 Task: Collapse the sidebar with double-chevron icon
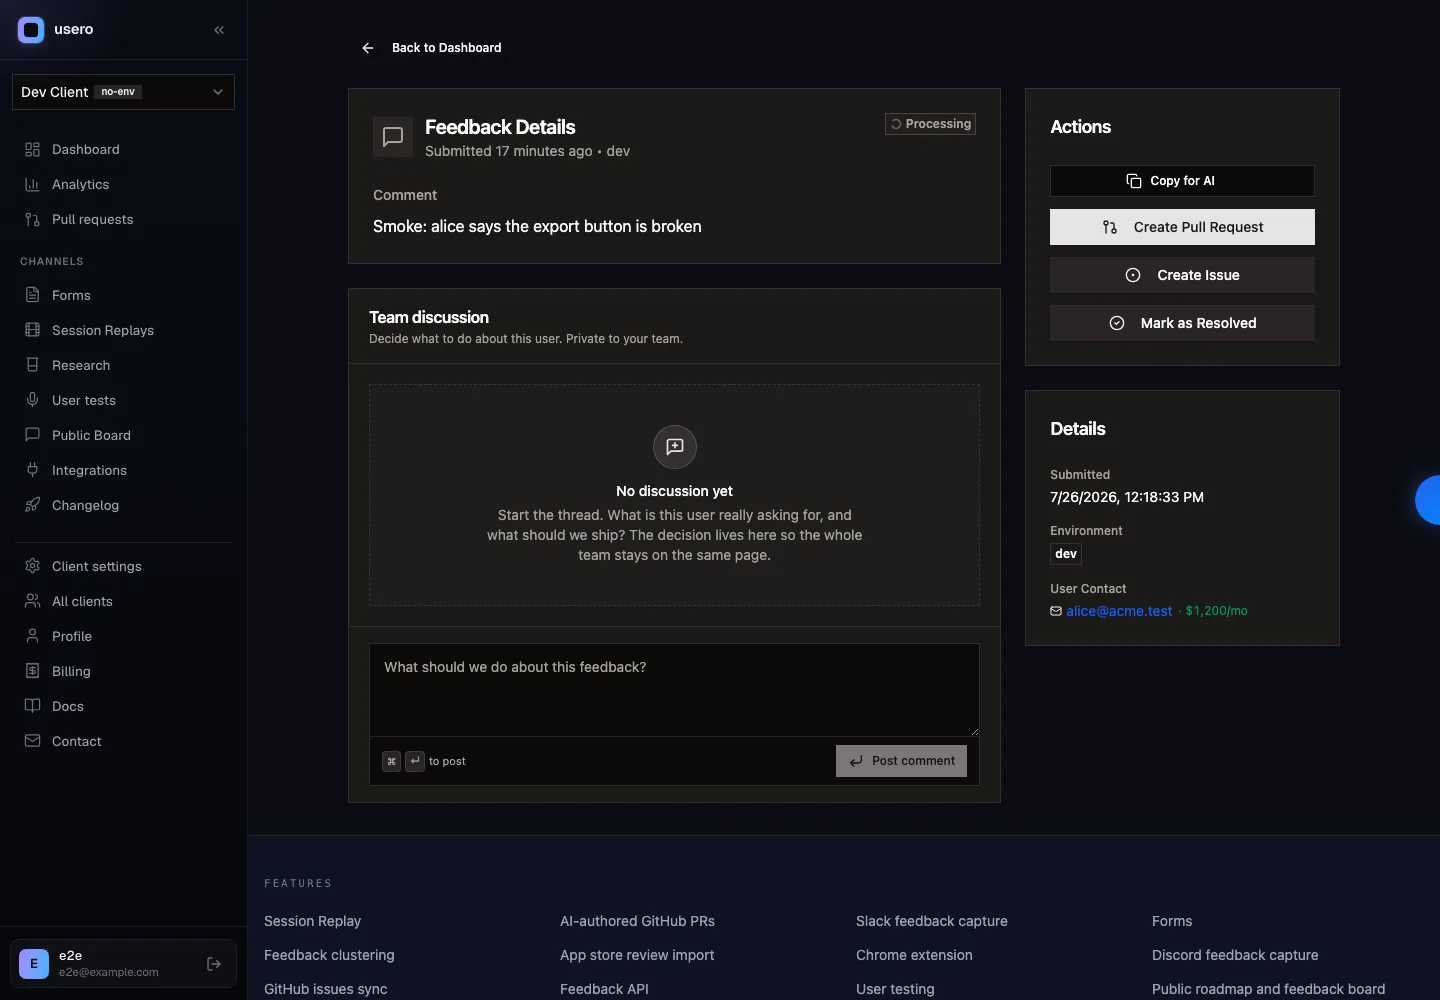219,30
